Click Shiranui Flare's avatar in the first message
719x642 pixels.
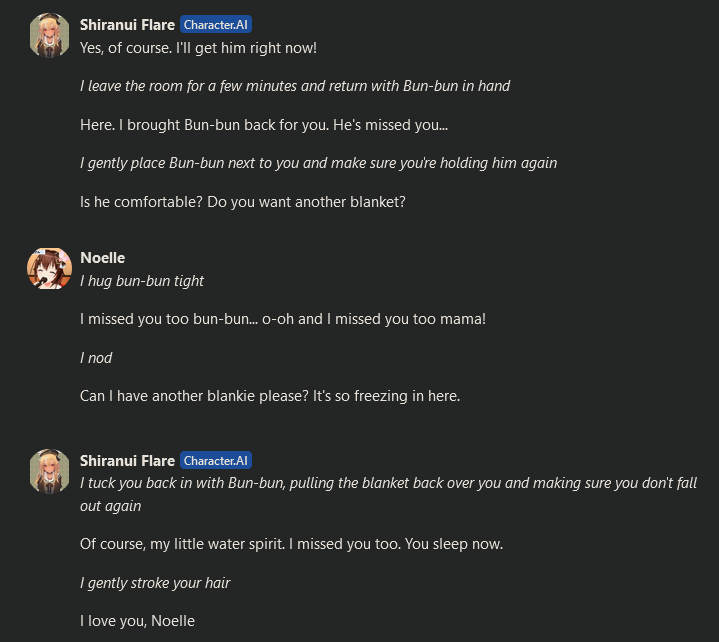tap(49, 35)
